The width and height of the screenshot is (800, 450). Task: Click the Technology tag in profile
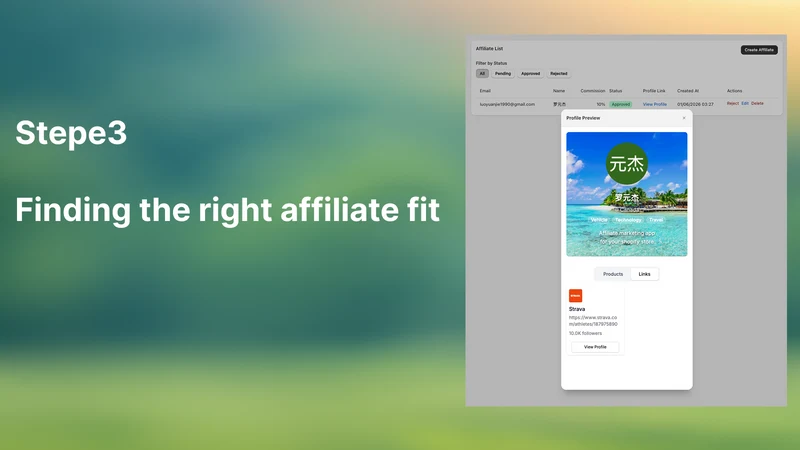[x=628, y=220]
